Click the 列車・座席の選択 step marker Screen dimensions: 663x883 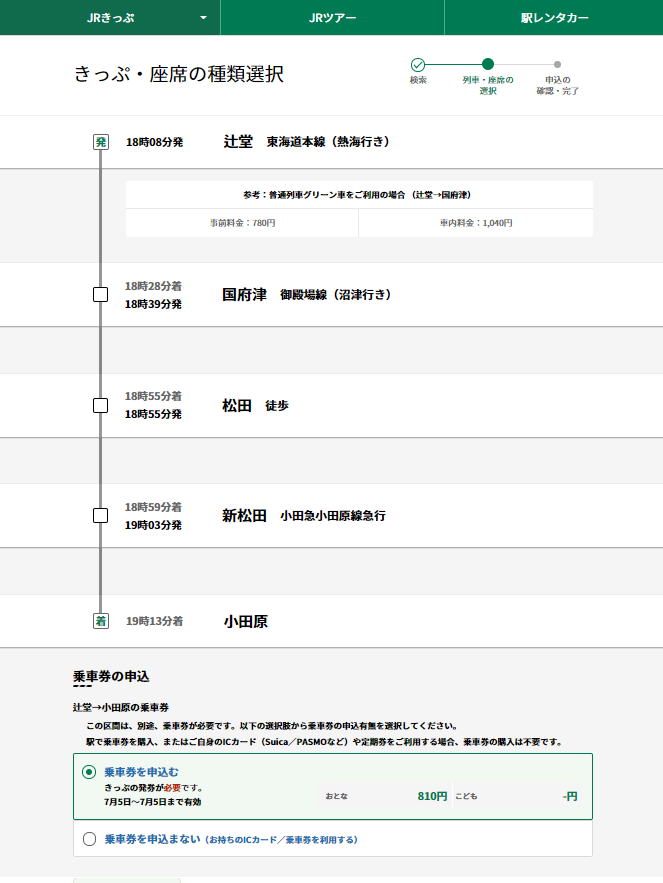click(x=488, y=64)
